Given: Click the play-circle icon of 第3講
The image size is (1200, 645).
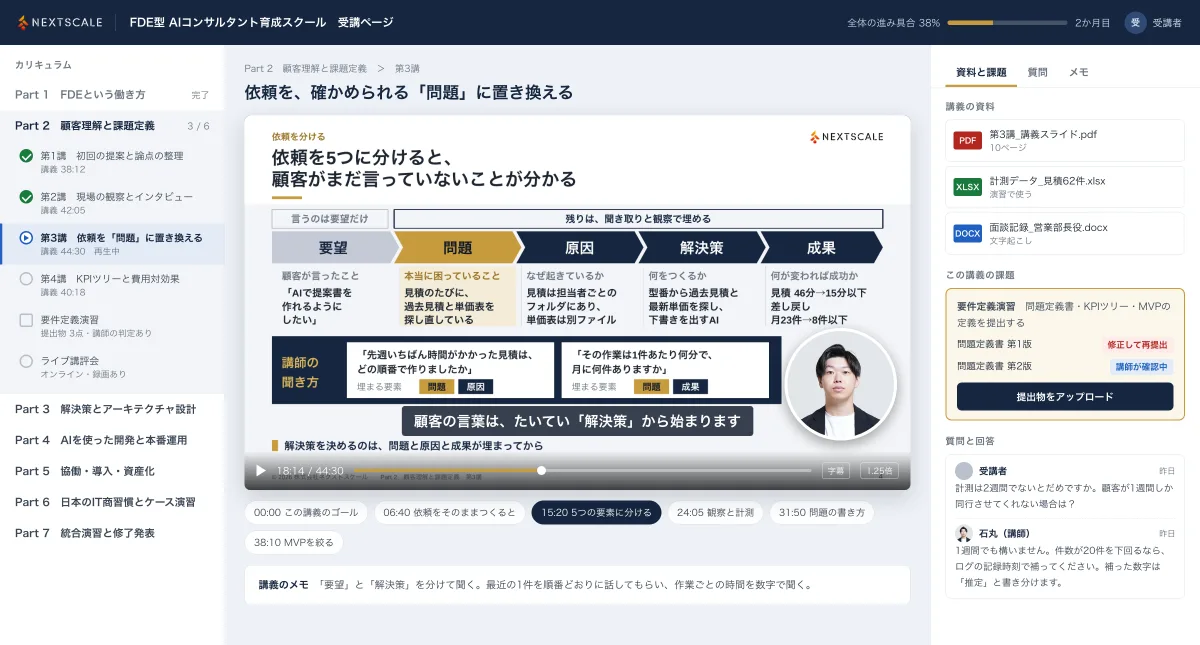Looking at the screenshot, I should (27, 238).
